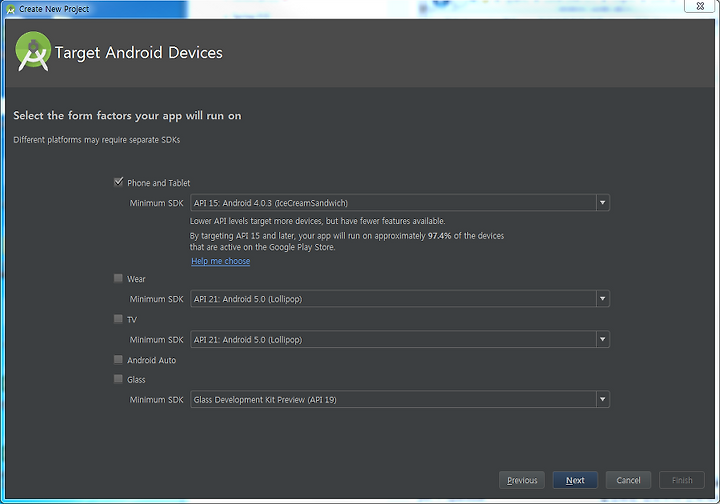Proceed with the Next button
This screenshot has width=720, height=504.
(x=575, y=480)
